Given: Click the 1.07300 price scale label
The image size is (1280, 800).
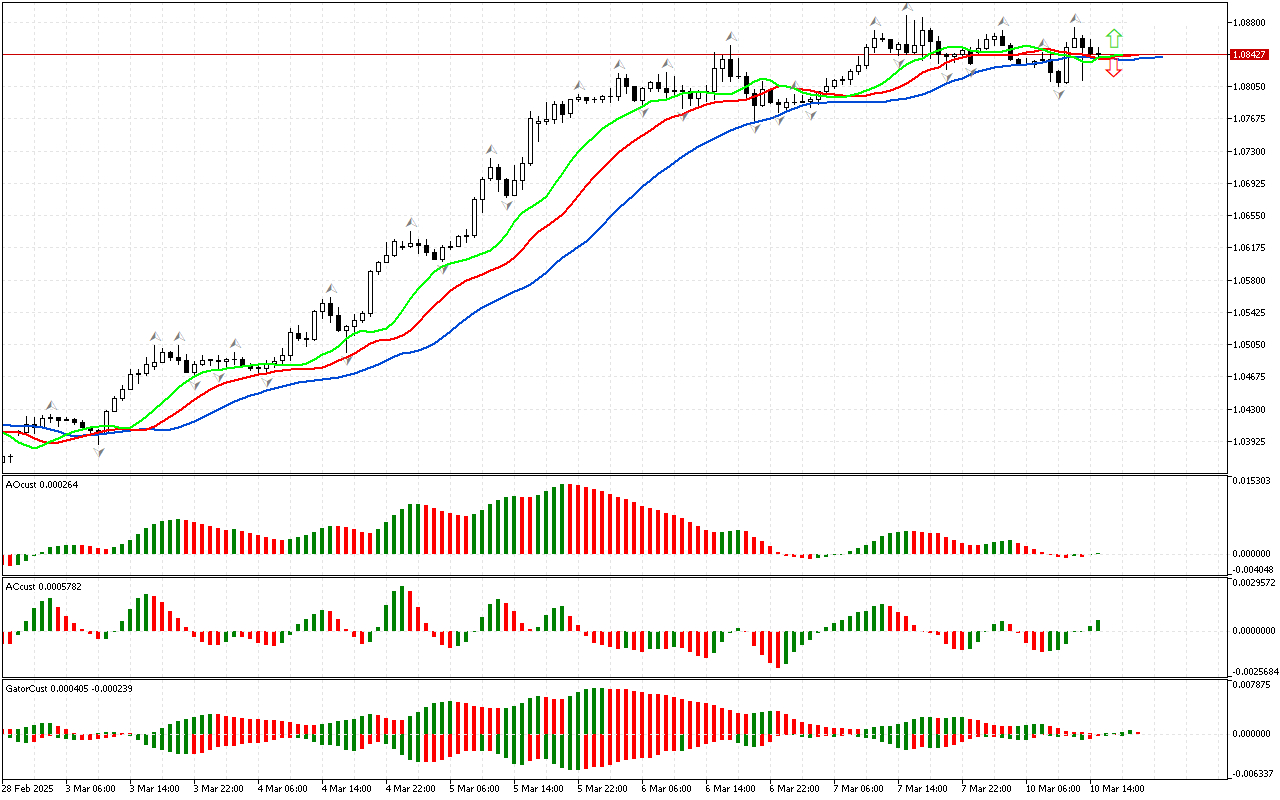Looking at the screenshot, I should (1250, 151).
